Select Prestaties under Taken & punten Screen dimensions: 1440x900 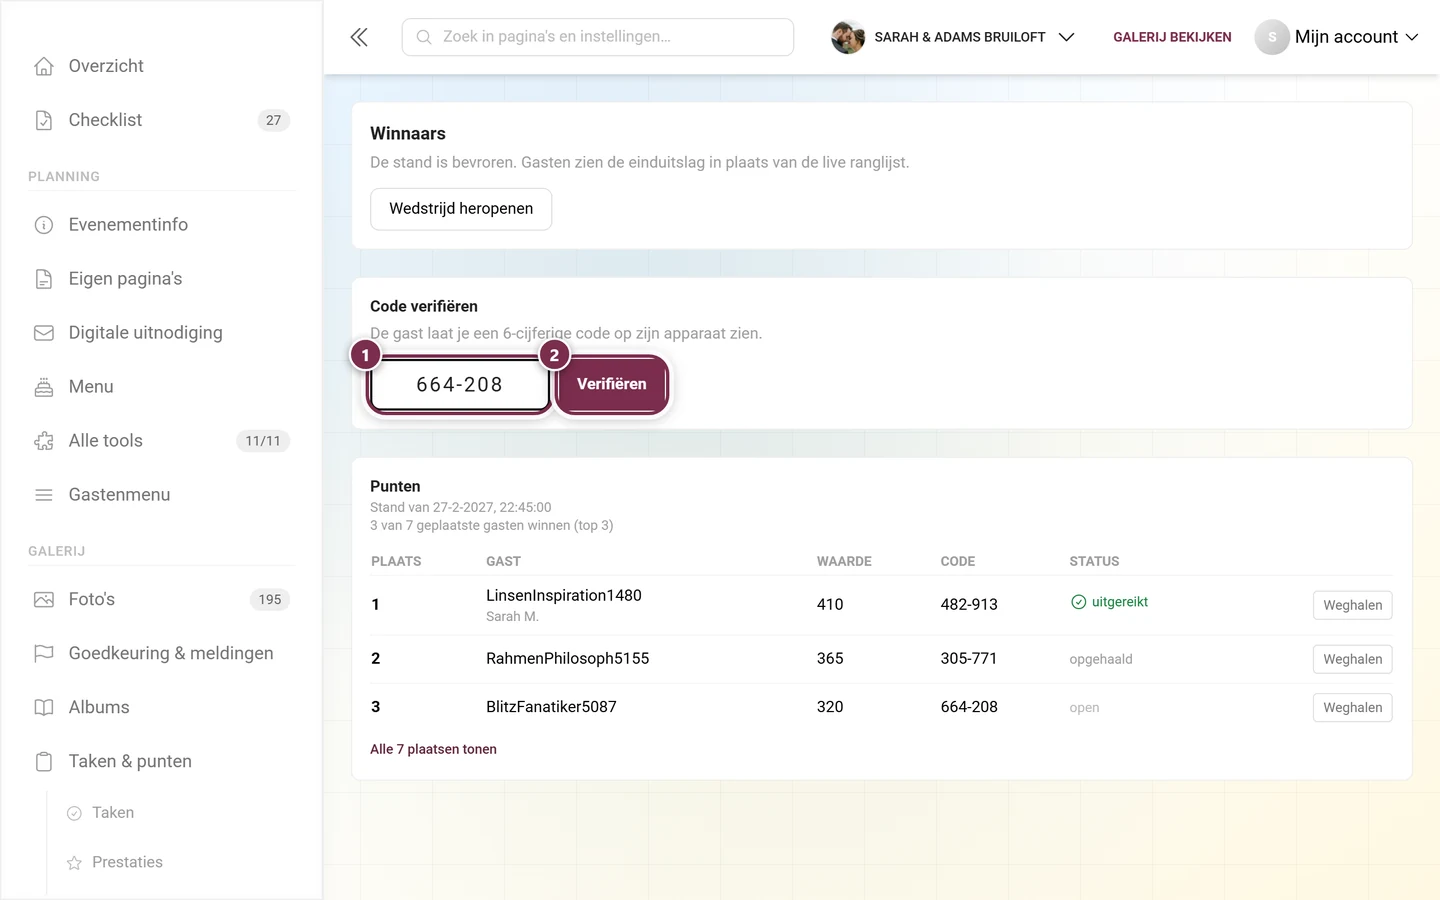pos(127,863)
